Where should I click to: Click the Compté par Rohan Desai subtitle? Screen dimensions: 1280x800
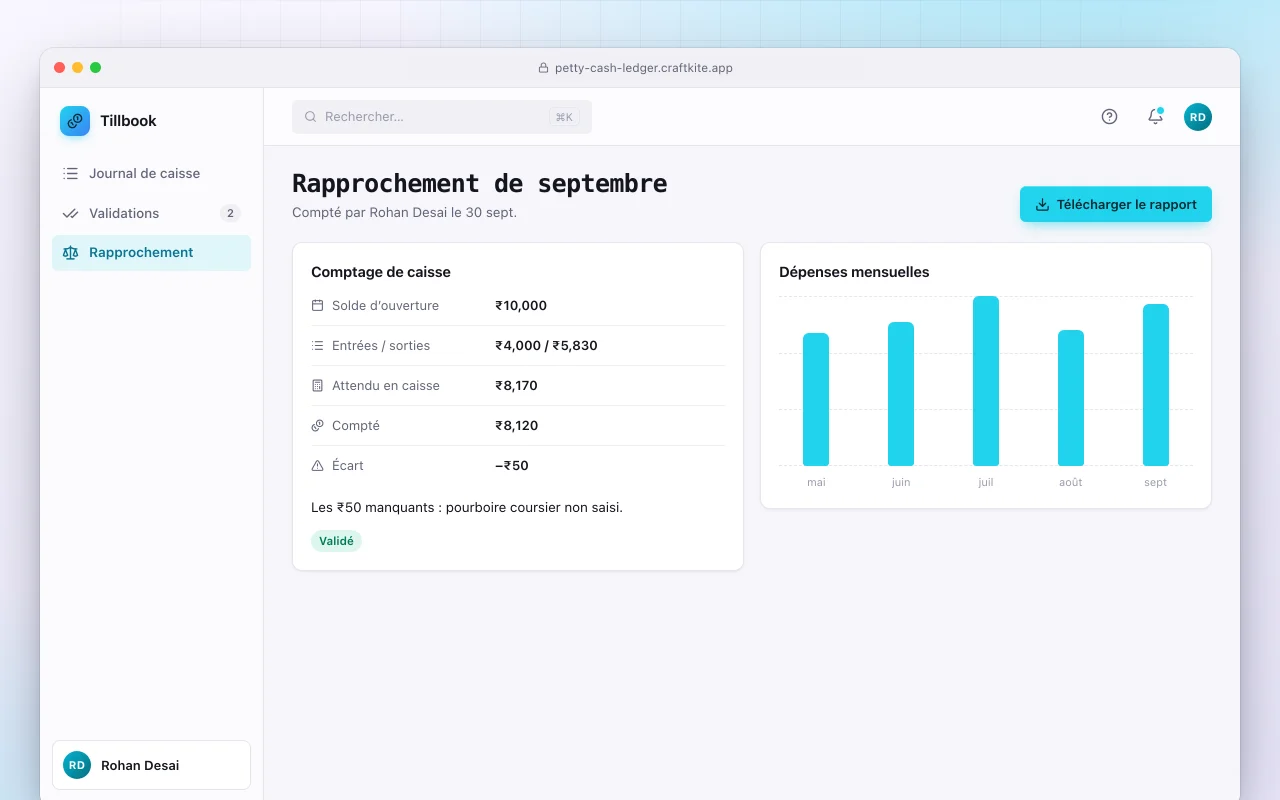point(404,213)
